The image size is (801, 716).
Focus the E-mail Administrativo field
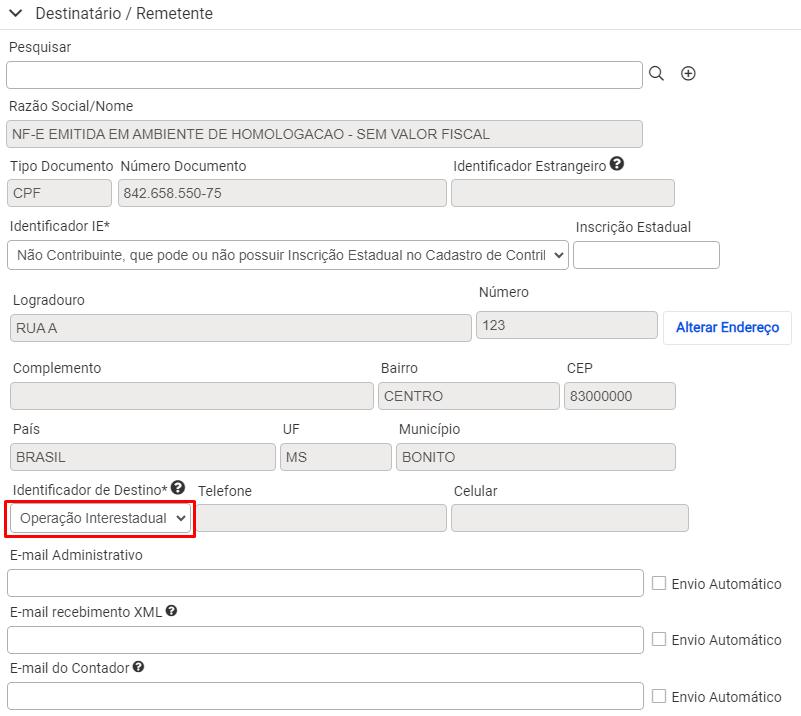pyautogui.click(x=325, y=583)
